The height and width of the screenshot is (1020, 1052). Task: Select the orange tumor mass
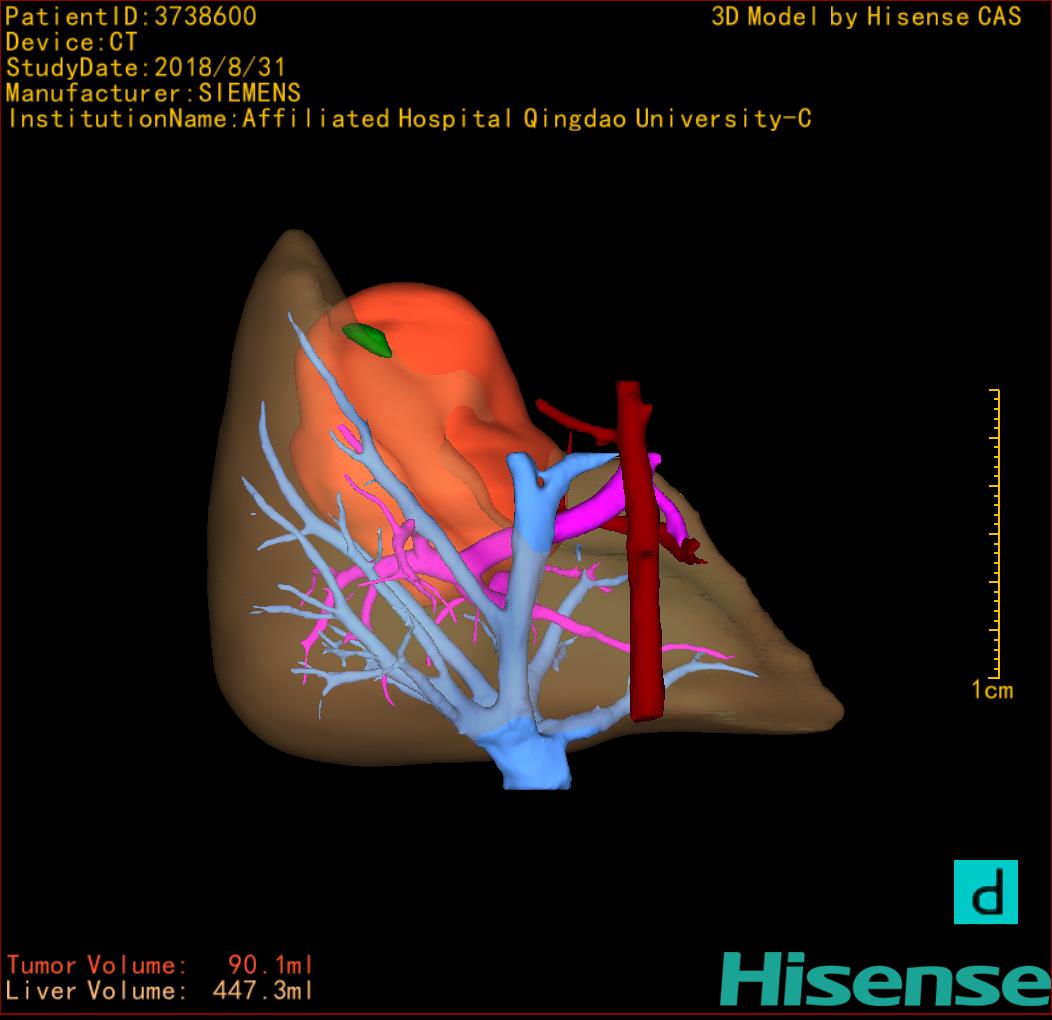pyautogui.click(x=440, y=380)
